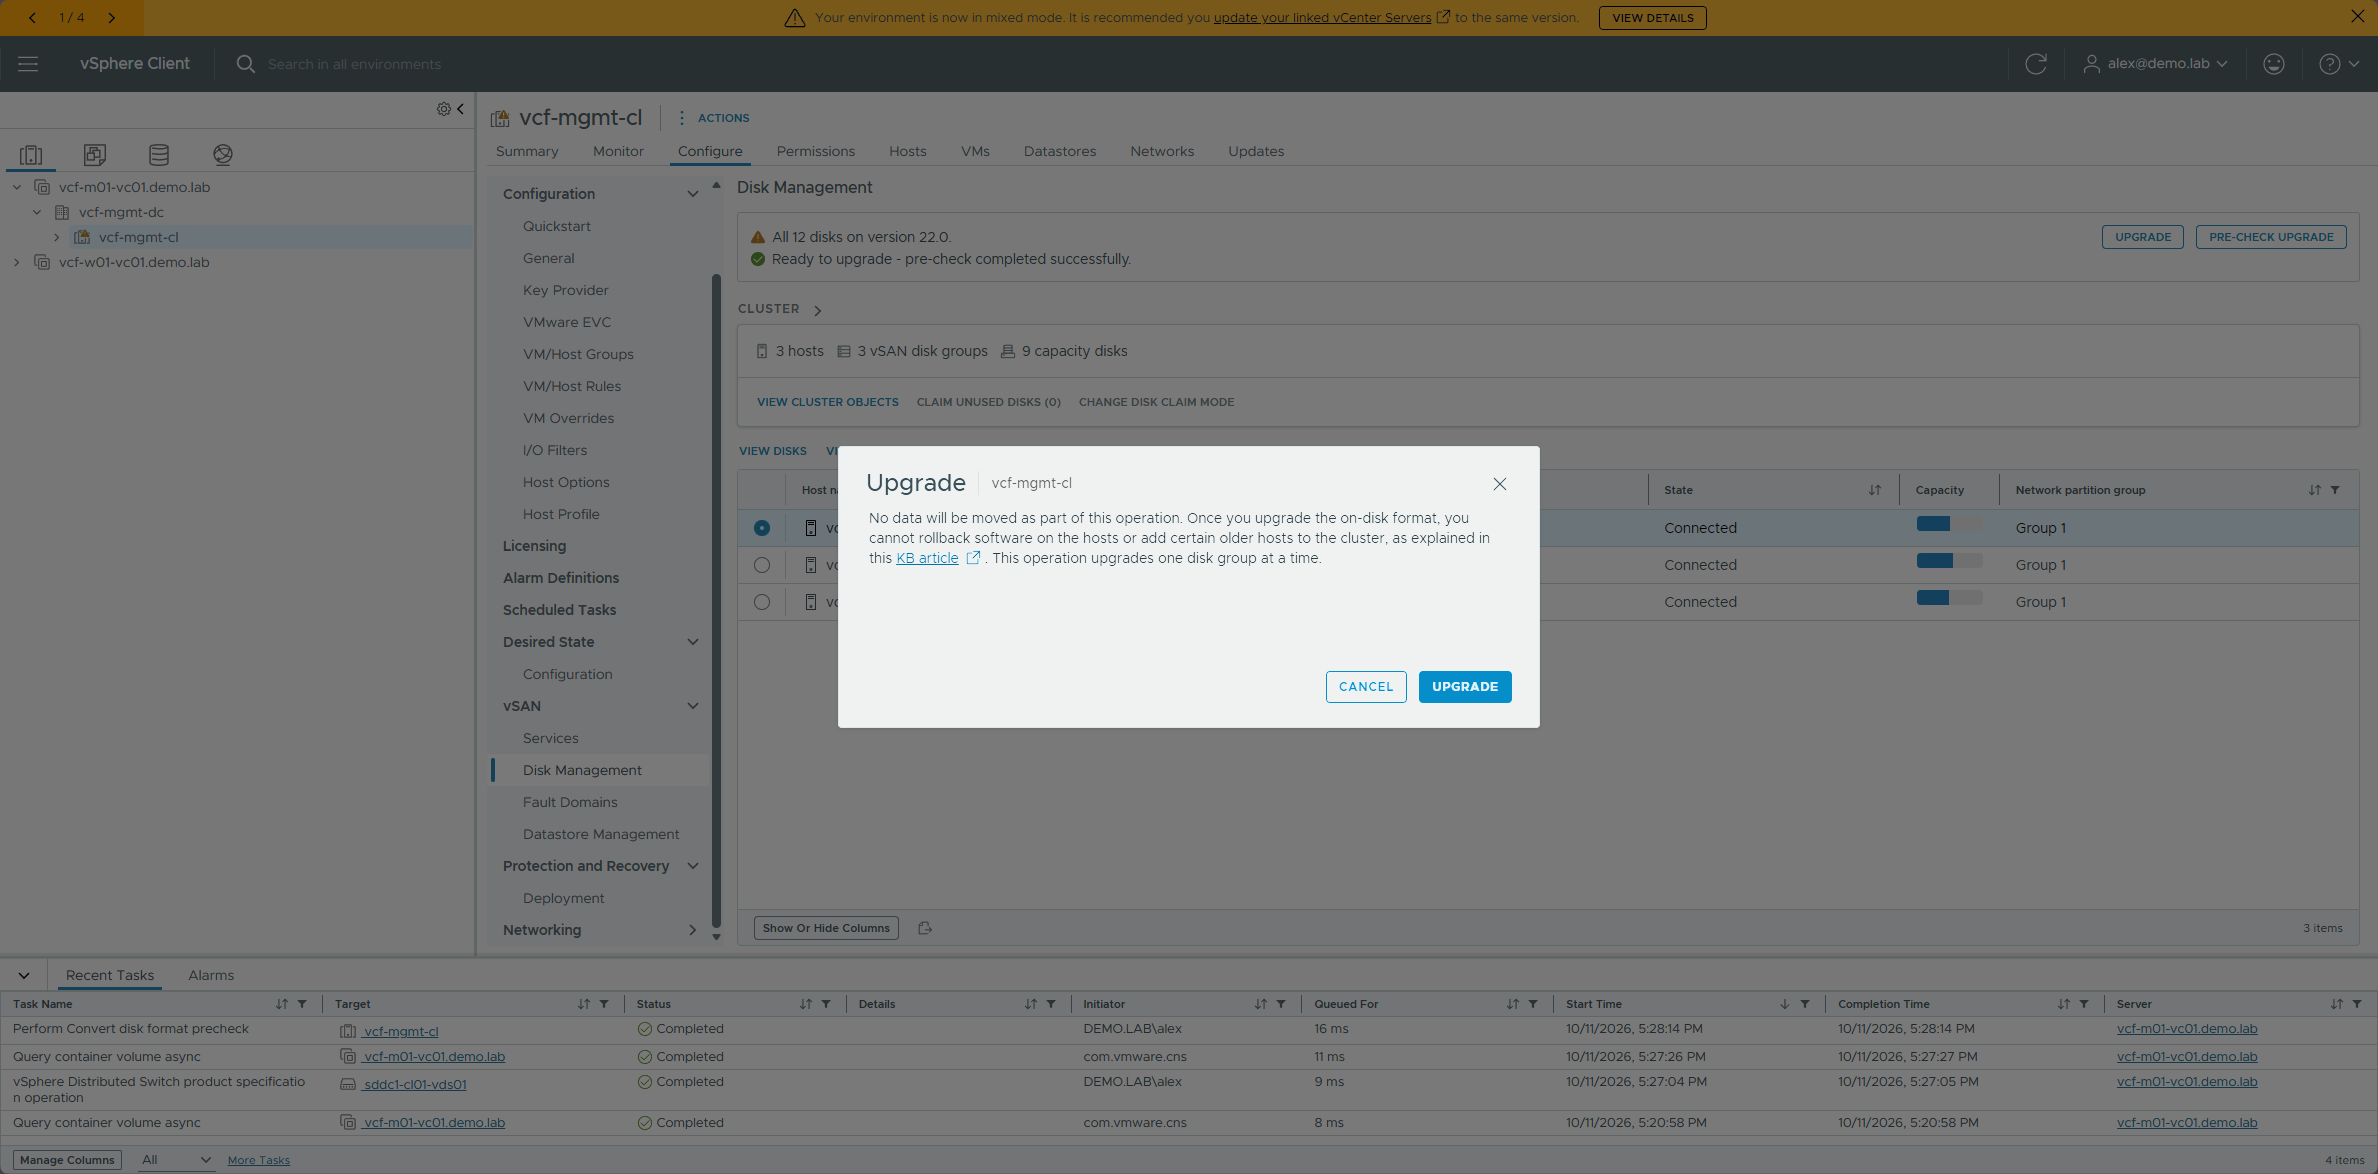Select the third host row radio button
The height and width of the screenshot is (1174, 2378).
(x=762, y=602)
